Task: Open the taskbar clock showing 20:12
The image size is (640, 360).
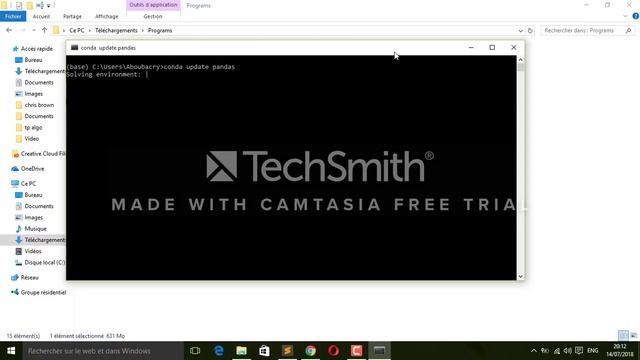Action: pyautogui.click(x=620, y=351)
